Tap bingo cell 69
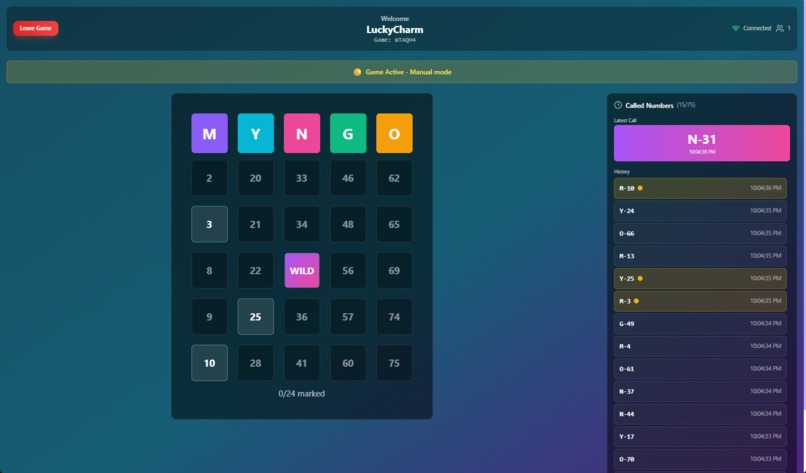806x473 pixels. pos(394,270)
